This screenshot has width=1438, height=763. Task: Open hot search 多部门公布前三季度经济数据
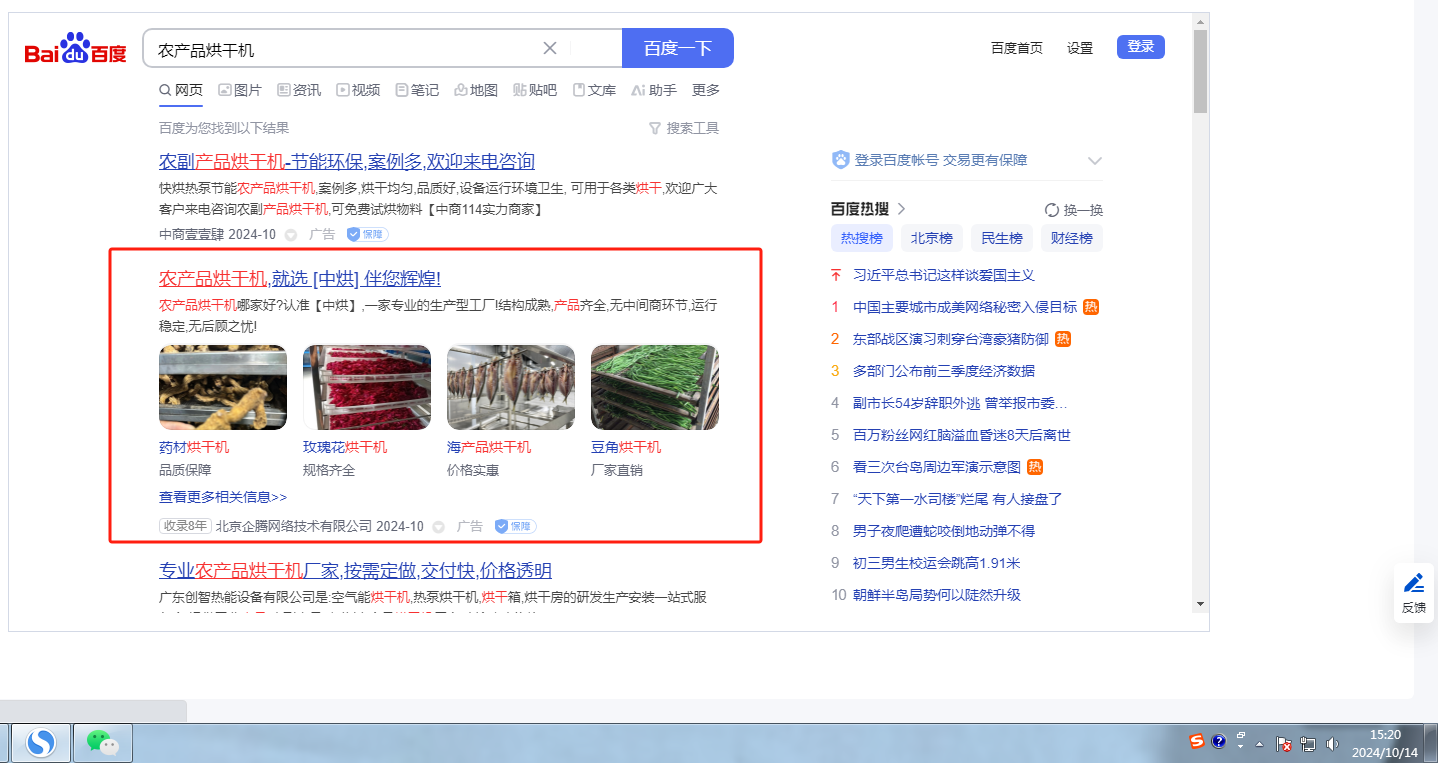click(x=944, y=371)
